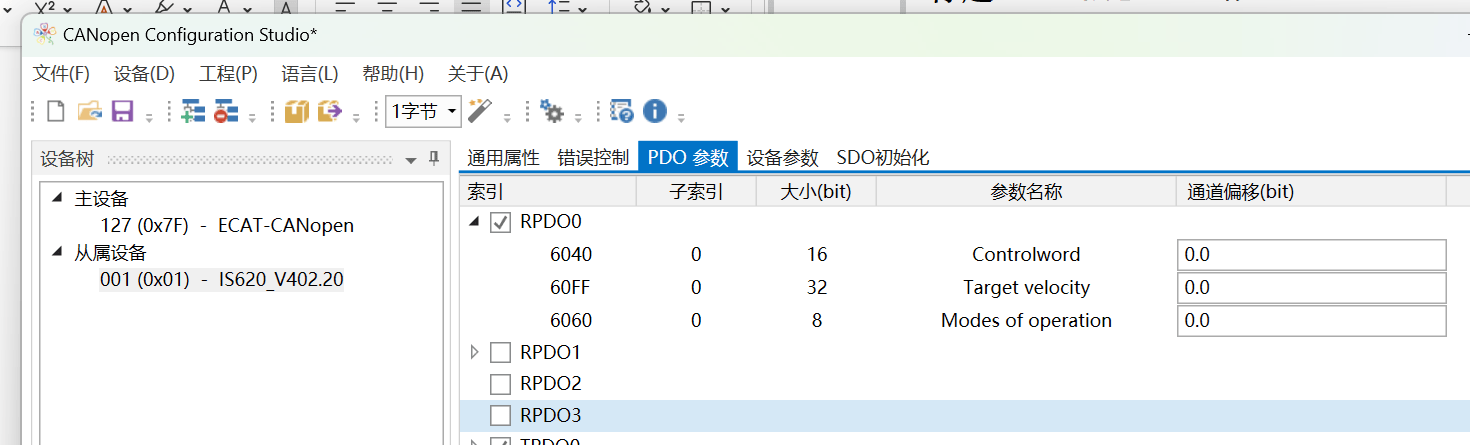
Task: Click the Modes of operation parameter name
Action: pos(1026,321)
